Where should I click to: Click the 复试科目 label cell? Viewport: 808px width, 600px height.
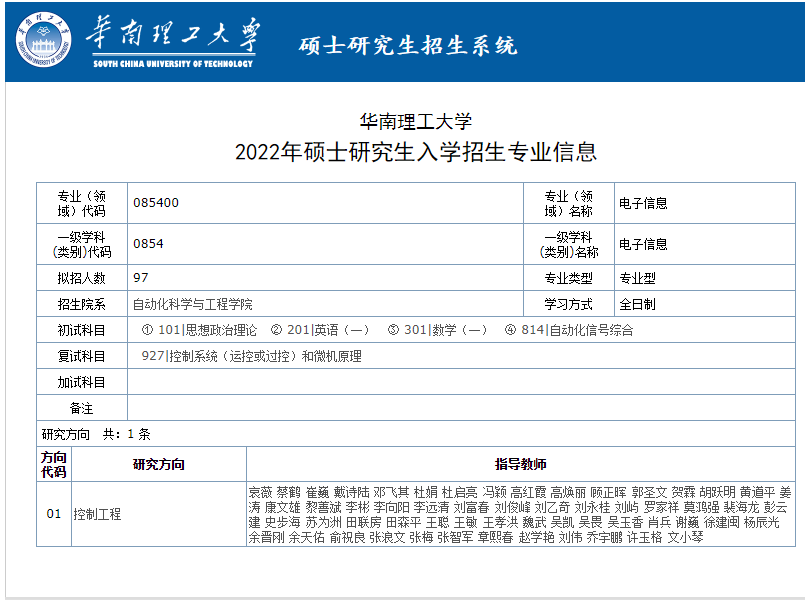[x=82, y=356]
